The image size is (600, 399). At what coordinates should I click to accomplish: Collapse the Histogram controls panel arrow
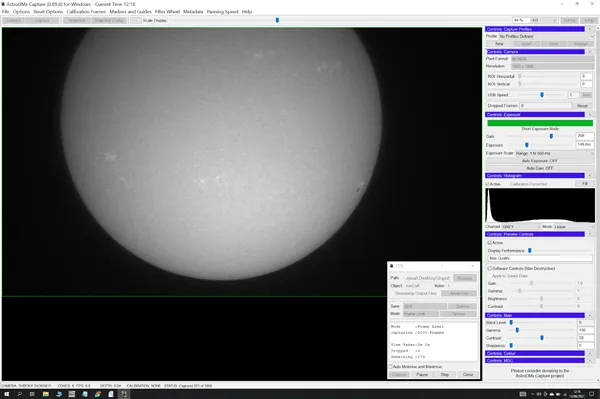coord(590,176)
